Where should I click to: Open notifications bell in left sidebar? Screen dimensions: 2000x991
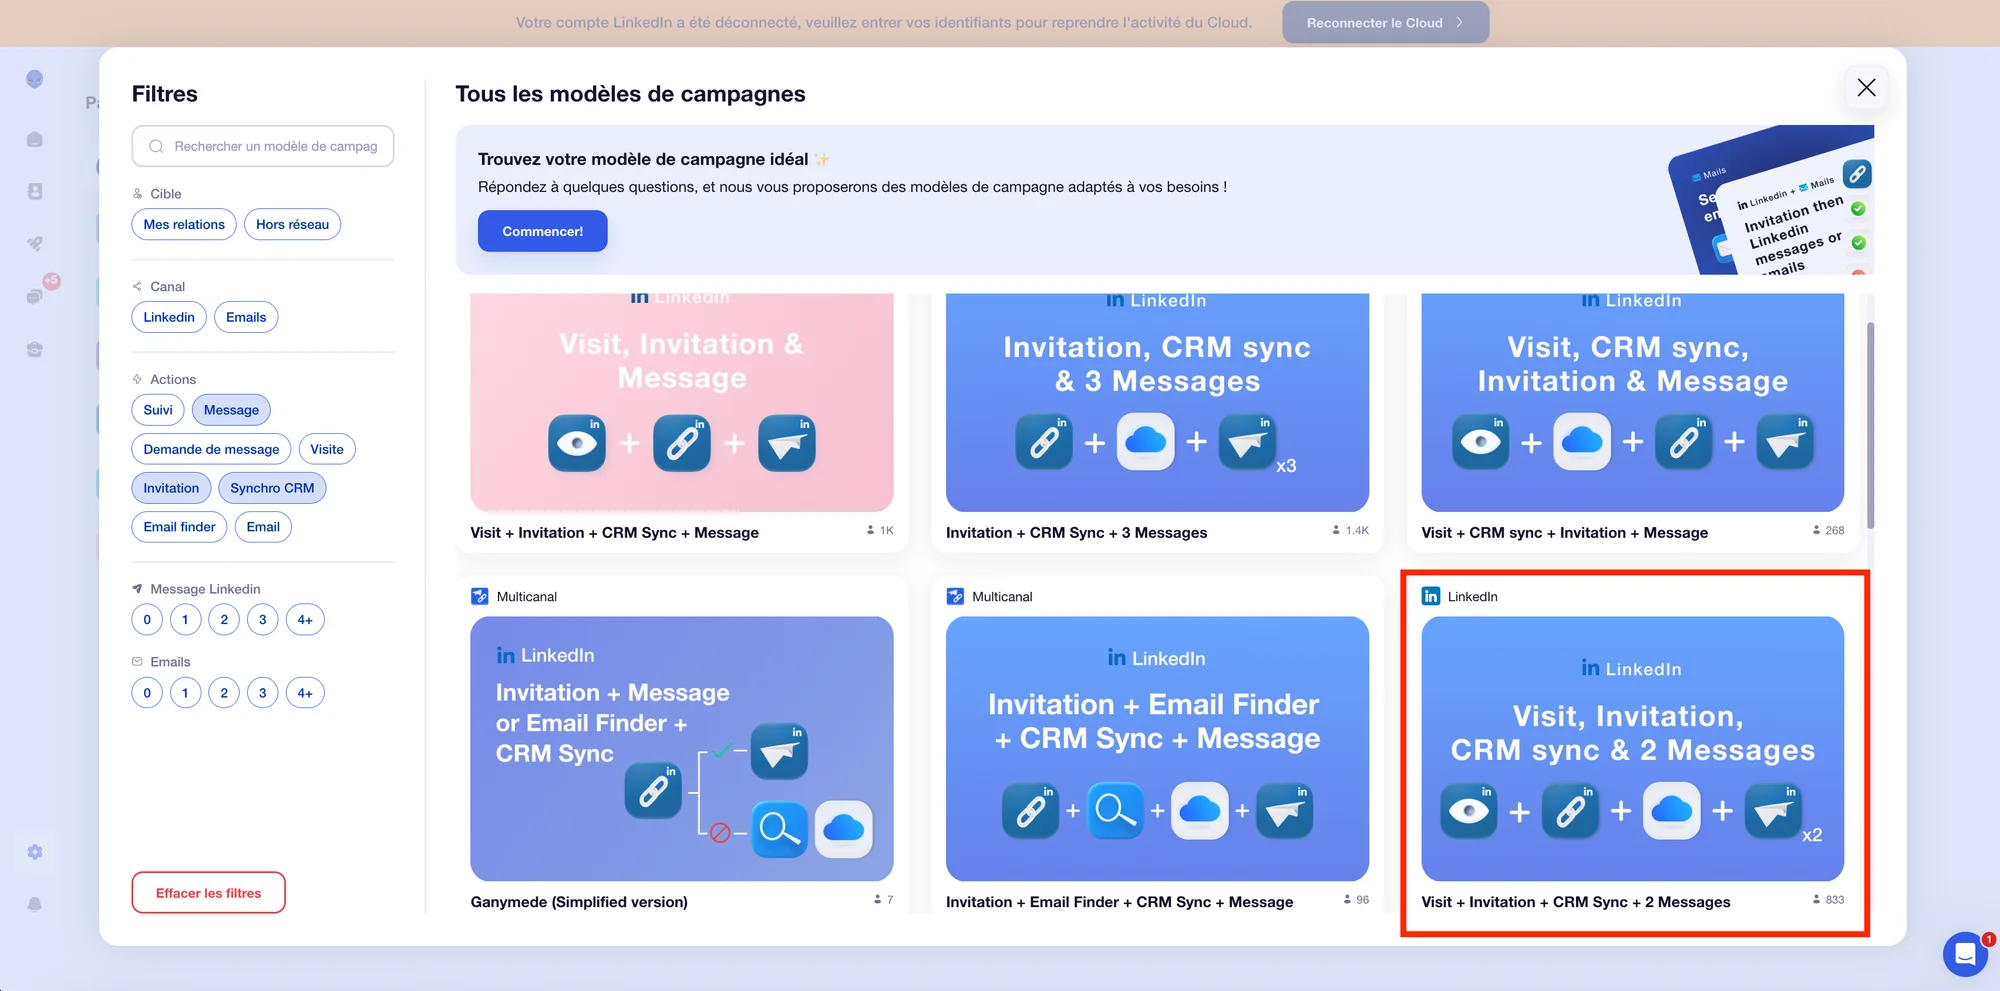pyautogui.click(x=35, y=904)
